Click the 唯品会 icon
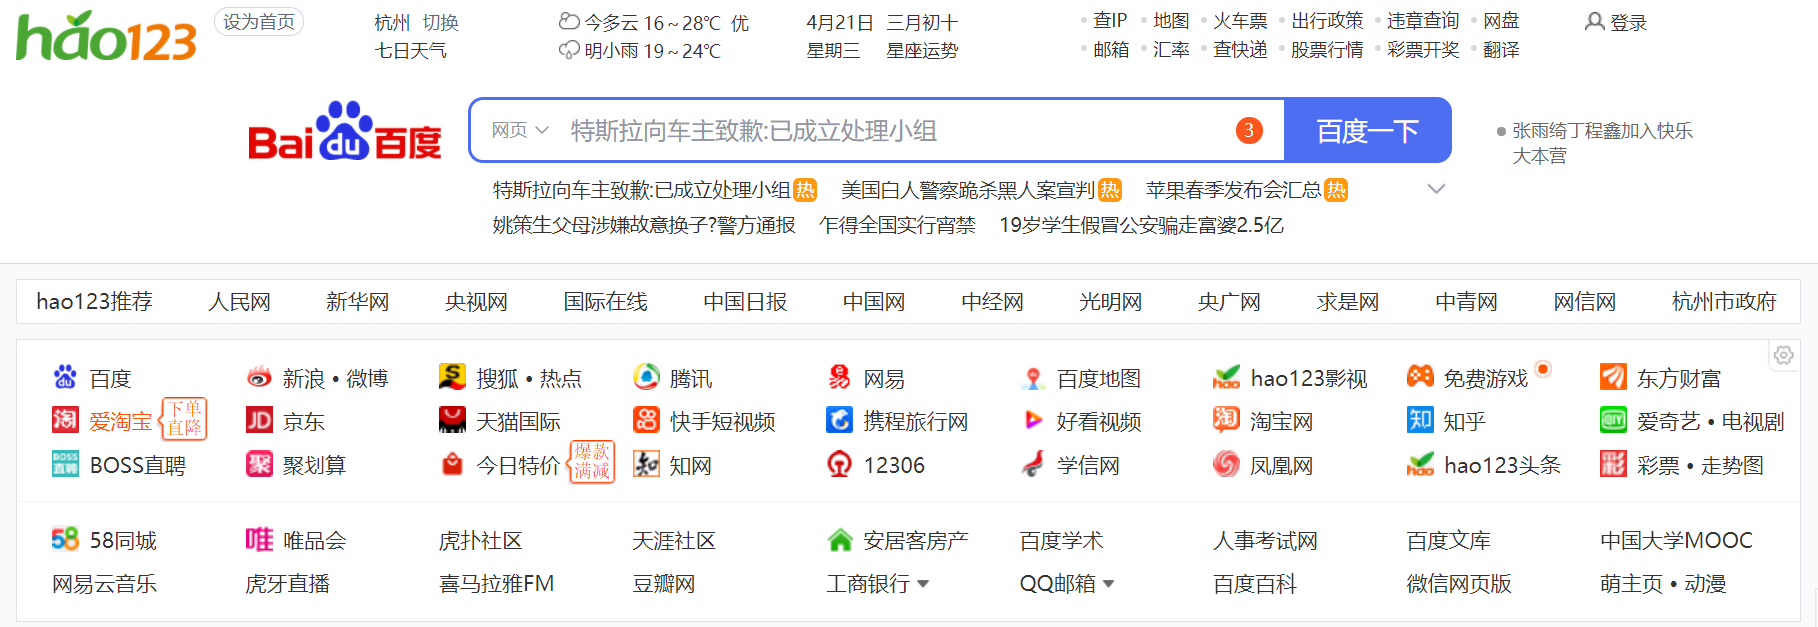This screenshot has width=1818, height=627. 259,539
